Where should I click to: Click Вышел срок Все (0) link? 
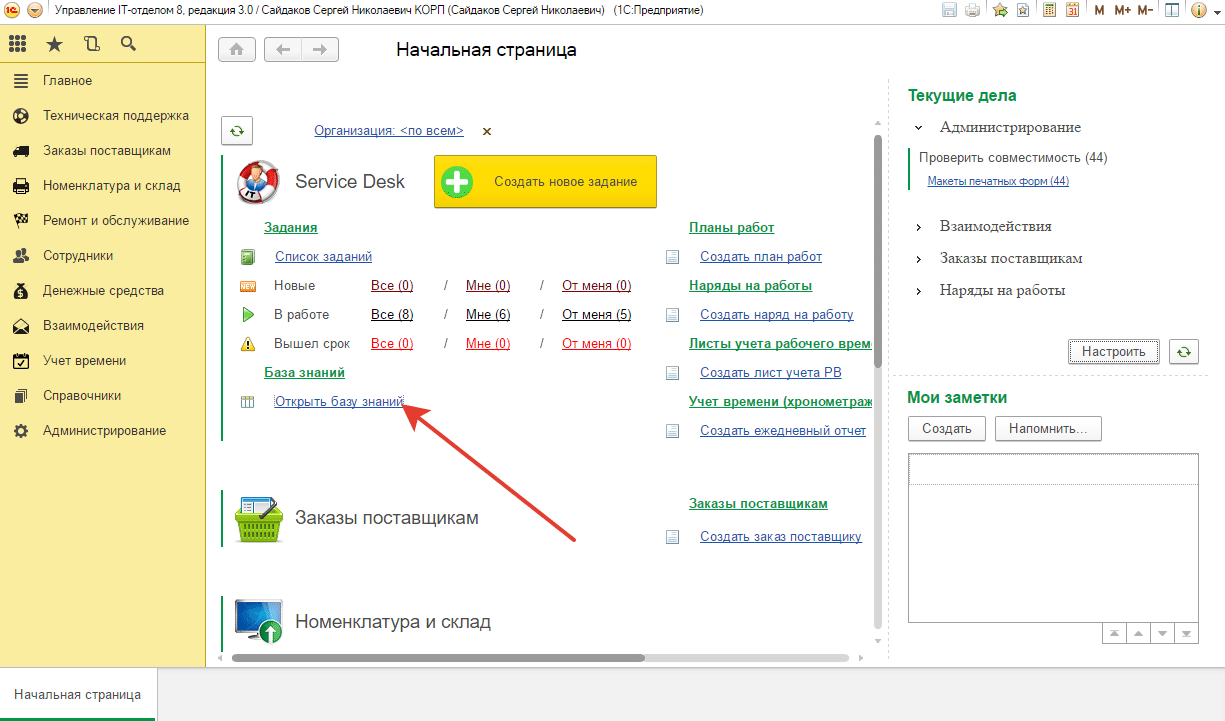pos(392,343)
